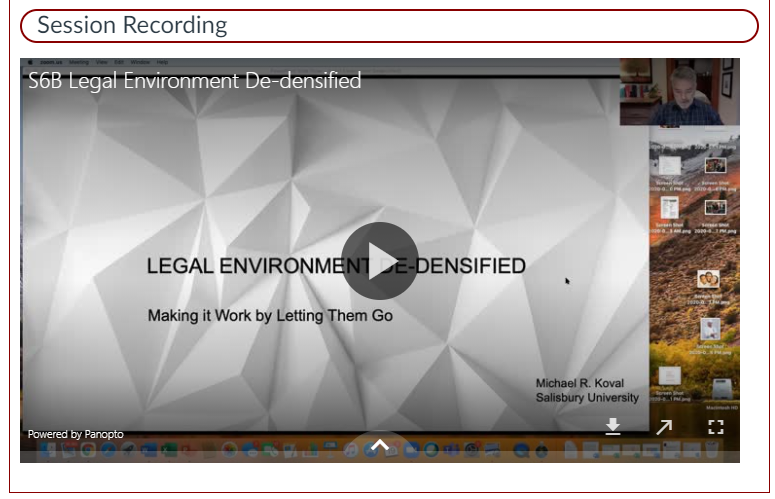This screenshot has width=775, height=499.
Task: Open the video in Panopto via arrow icon
Action: (x=664, y=427)
